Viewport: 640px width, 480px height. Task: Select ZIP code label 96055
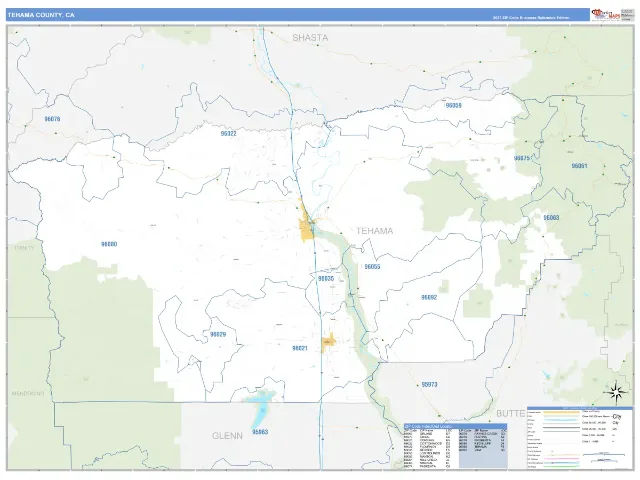(372, 267)
